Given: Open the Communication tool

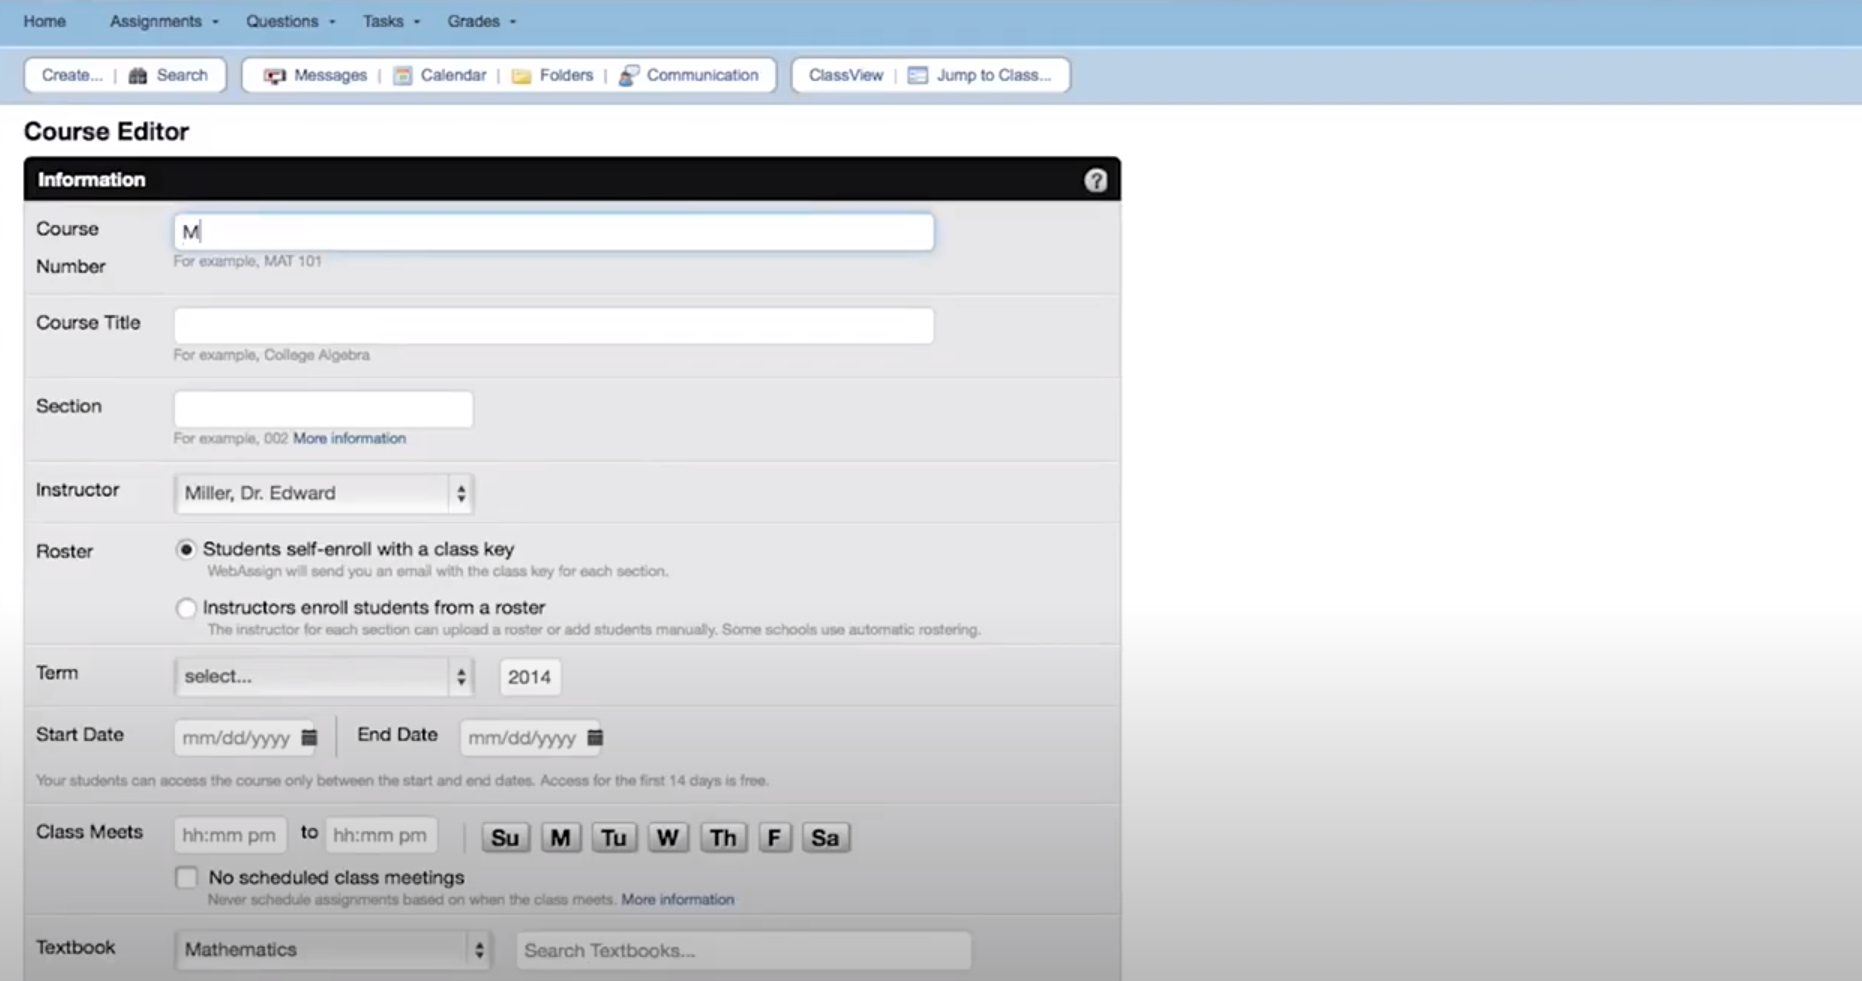Looking at the screenshot, I should pos(701,75).
